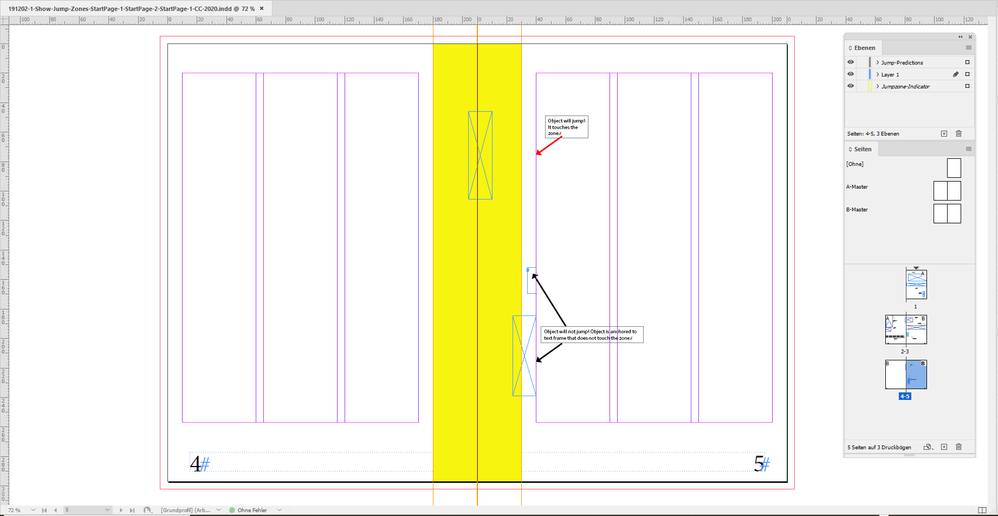Hide the Jumpzone-Indicator layer
The image size is (998, 516).
pyautogui.click(x=850, y=86)
